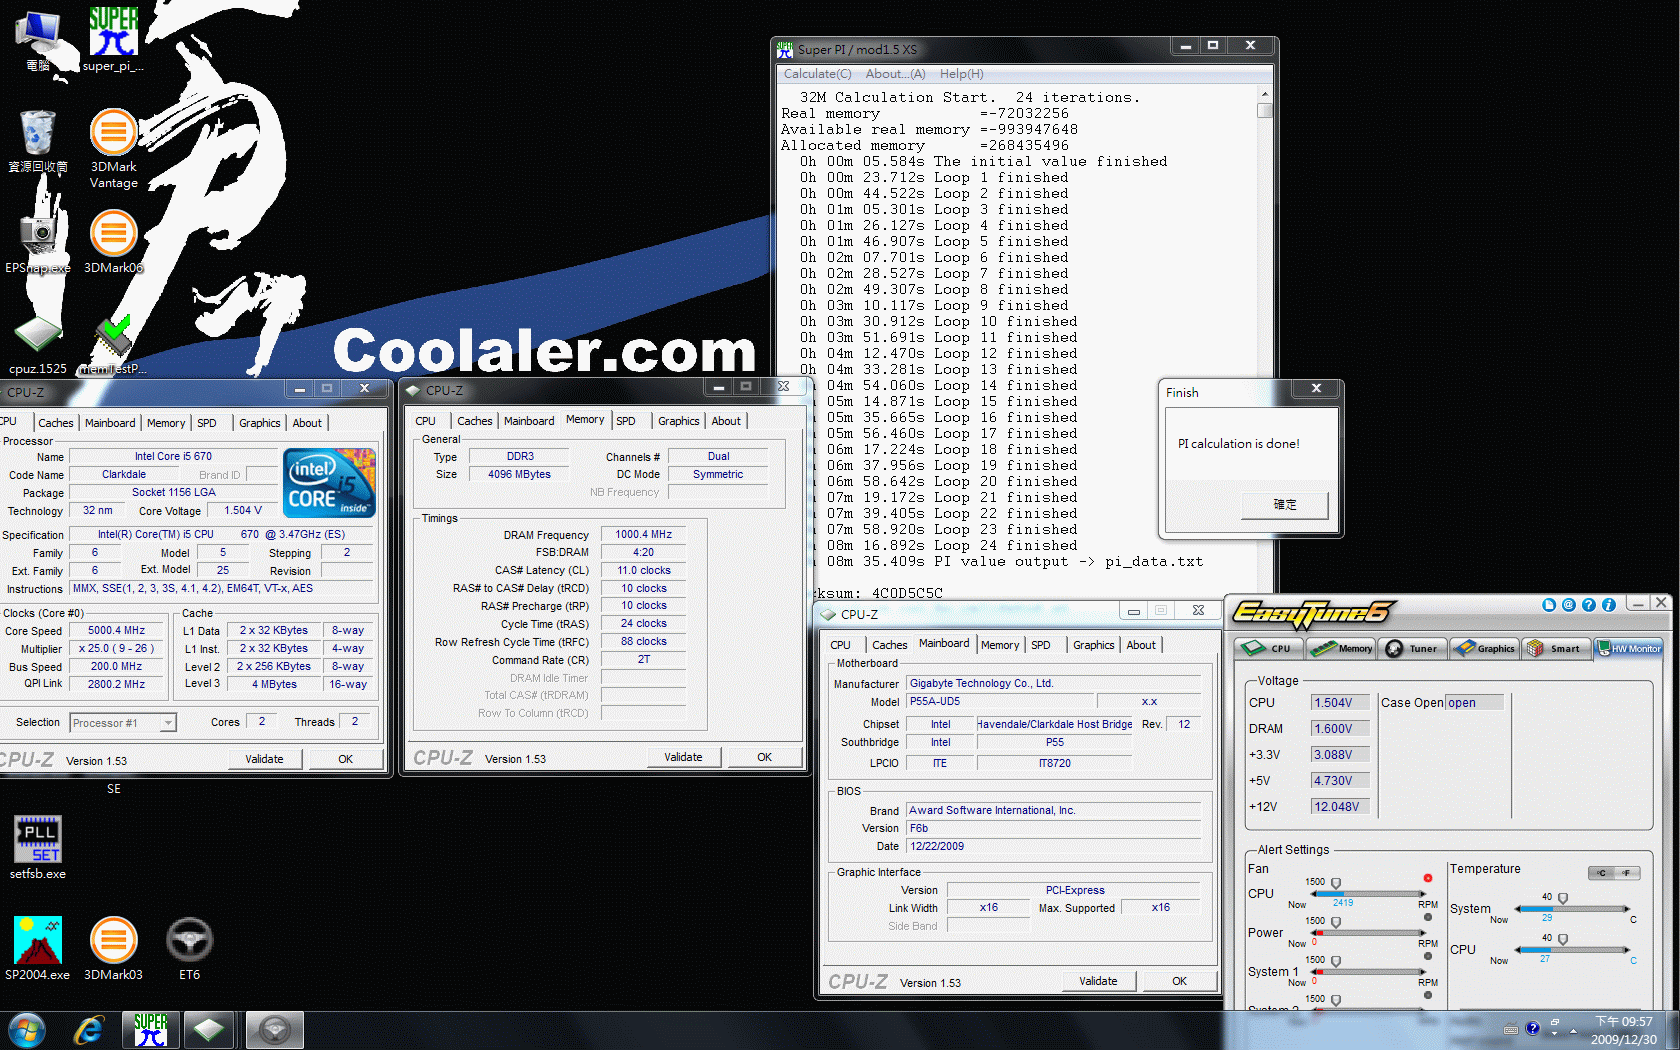Open EasyTune6 CPU tab
Viewport: 1680px width, 1050px height.
[1268, 648]
